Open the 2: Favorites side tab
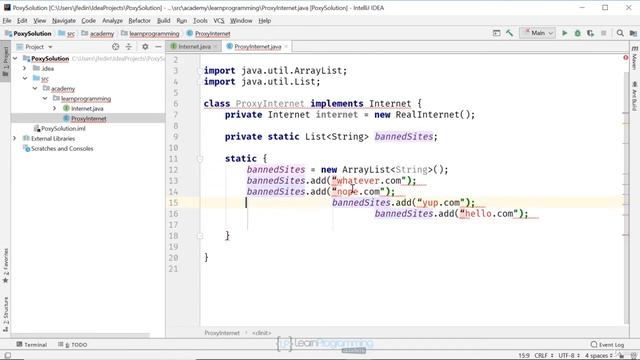Viewport: 640px width, 360px height. tap(5, 266)
